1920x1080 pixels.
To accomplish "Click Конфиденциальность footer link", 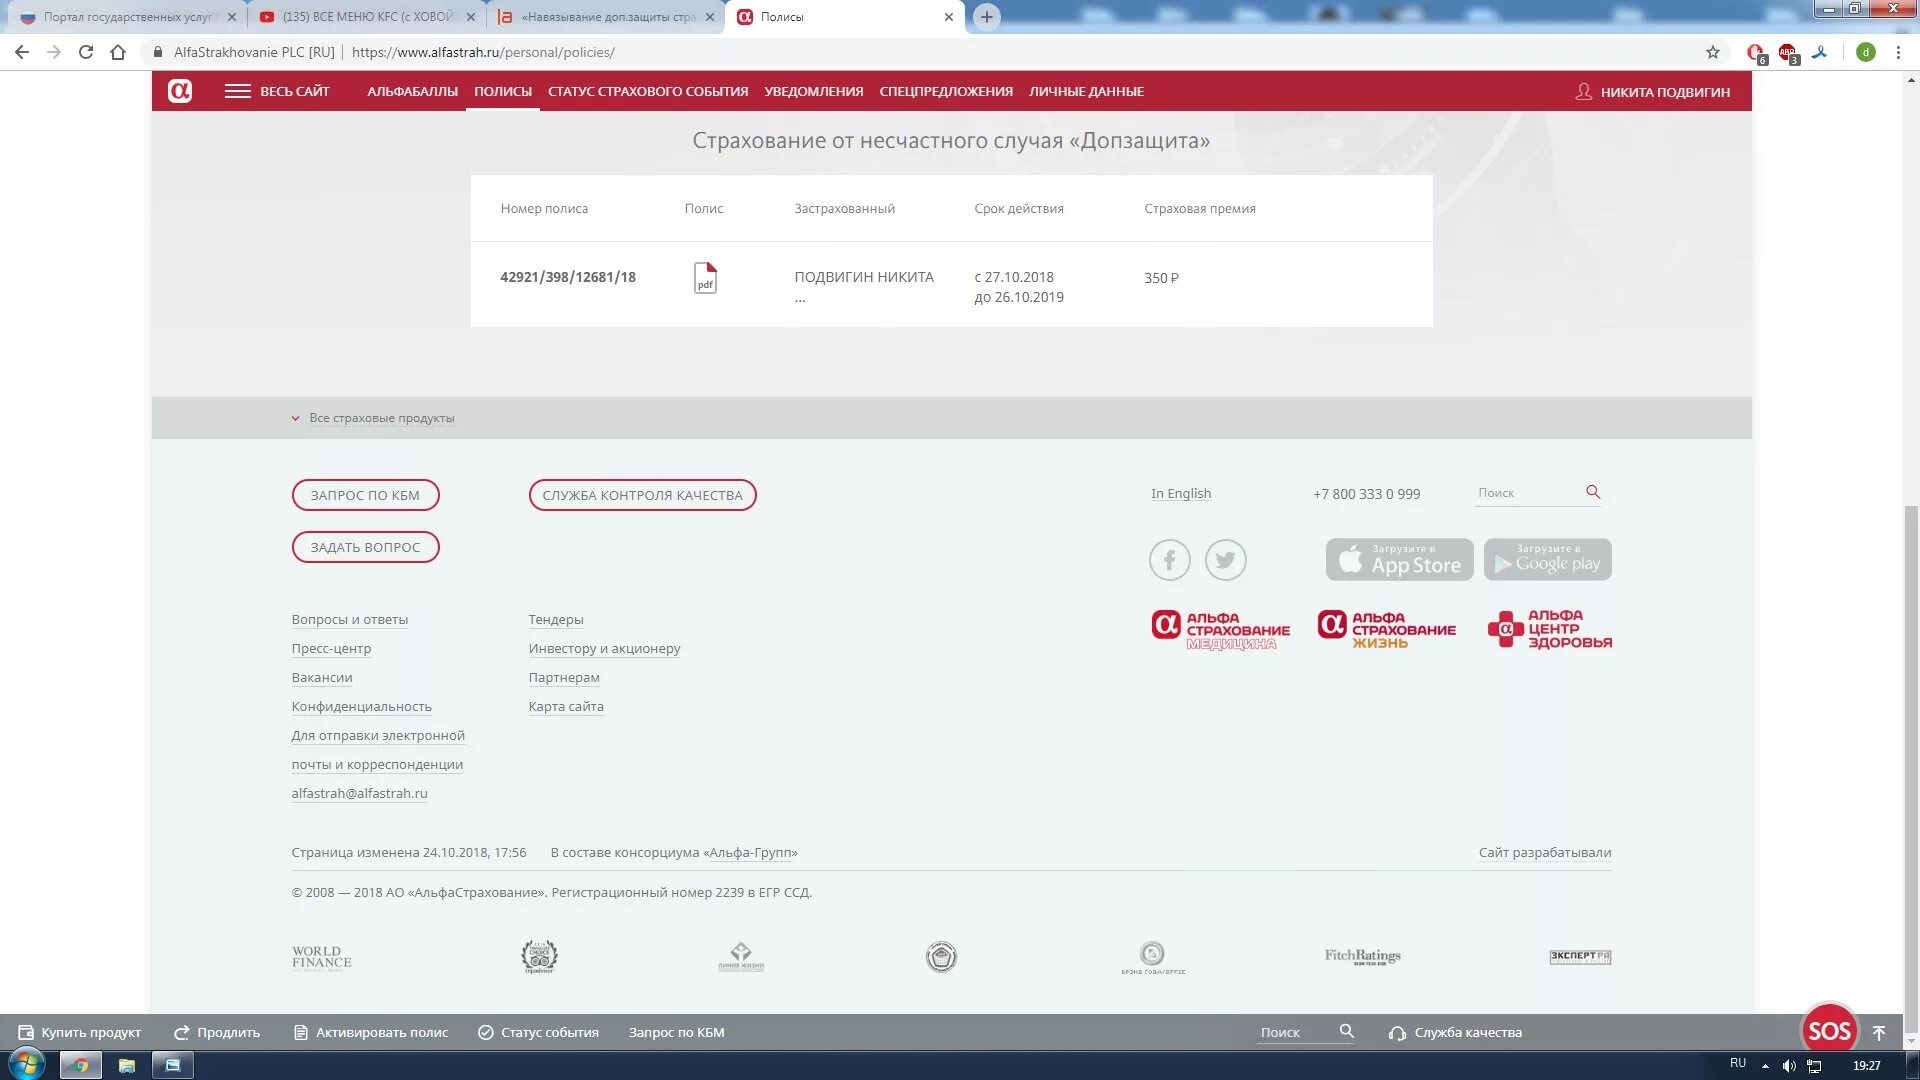I will [x=361, y=705].
